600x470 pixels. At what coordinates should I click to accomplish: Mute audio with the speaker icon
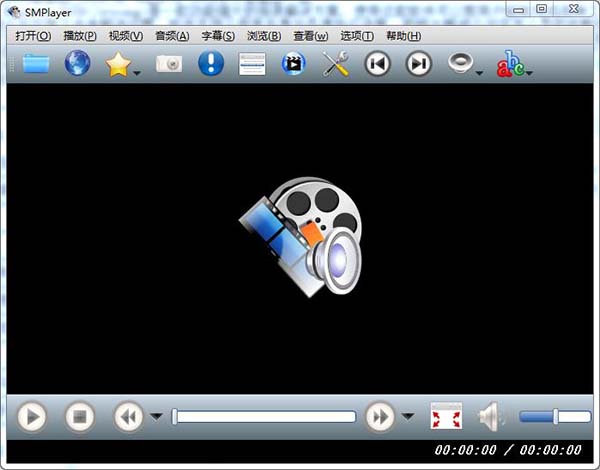click(x=492, y=416)
